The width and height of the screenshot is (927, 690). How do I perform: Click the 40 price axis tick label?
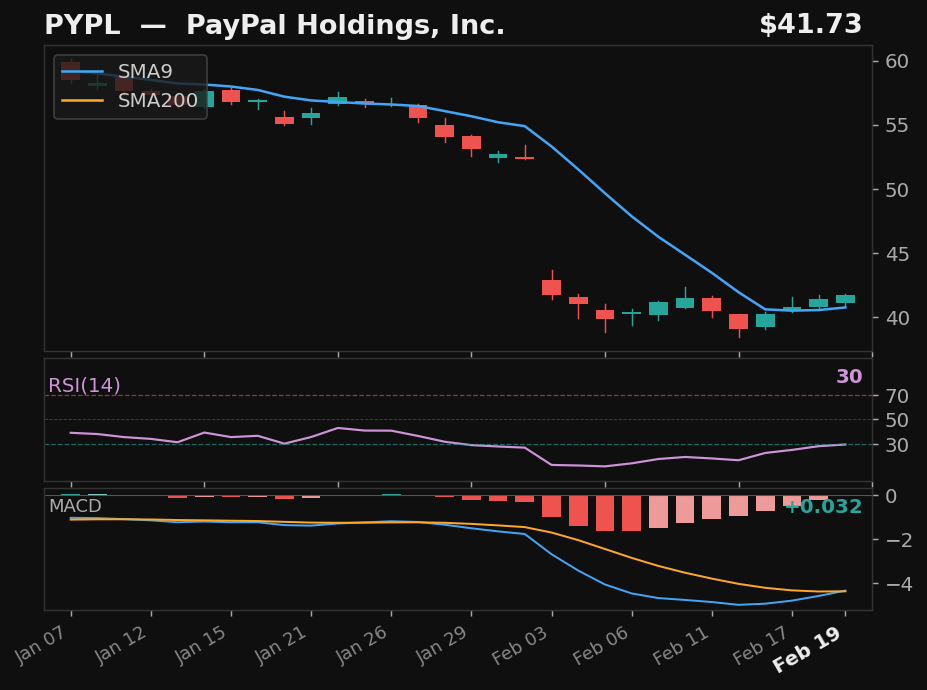coord(897,318)
